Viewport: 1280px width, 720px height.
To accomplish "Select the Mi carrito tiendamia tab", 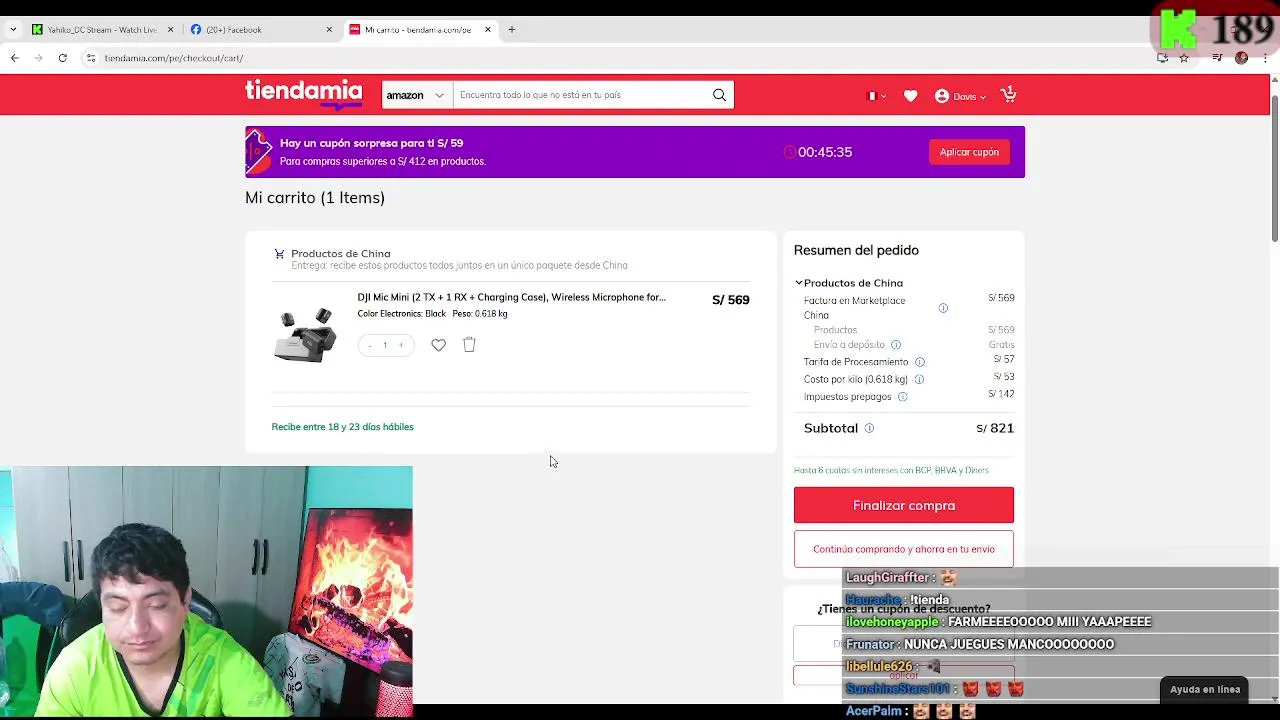I will [418, 30].
